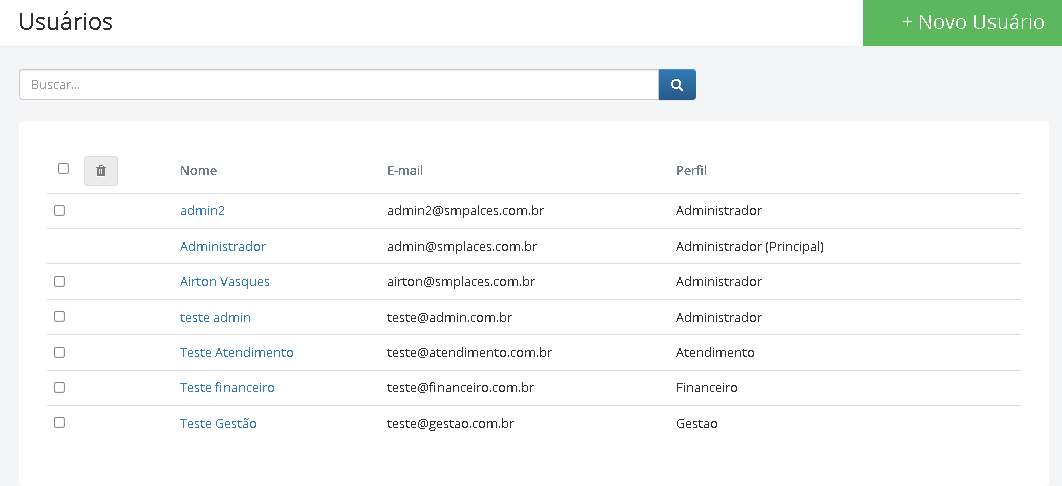Tick the teste admin row checkbox
The width and height of the screenshot is (1062, 486).
point(60,316)
